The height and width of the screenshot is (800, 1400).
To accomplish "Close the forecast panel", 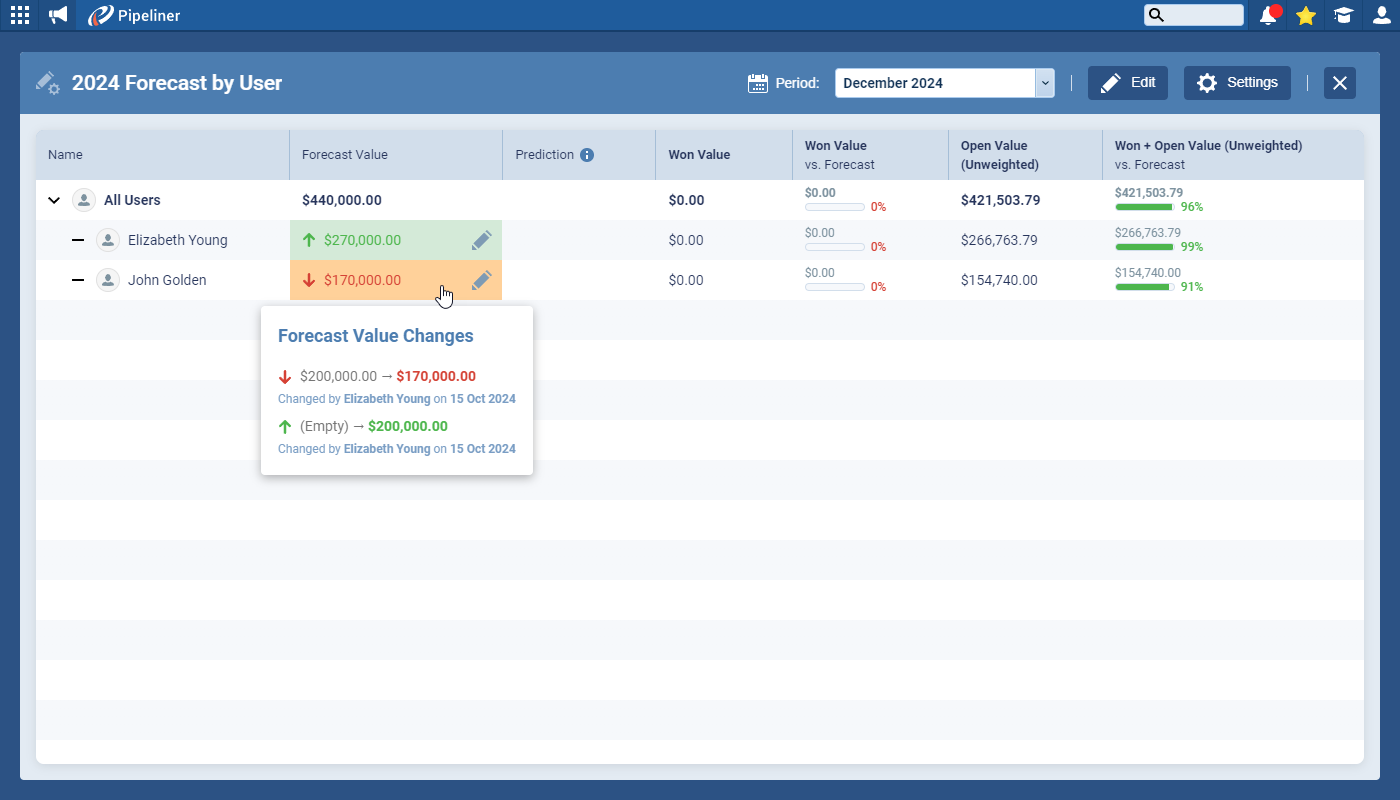I will pyautogui.click(x=1340, y=83).
